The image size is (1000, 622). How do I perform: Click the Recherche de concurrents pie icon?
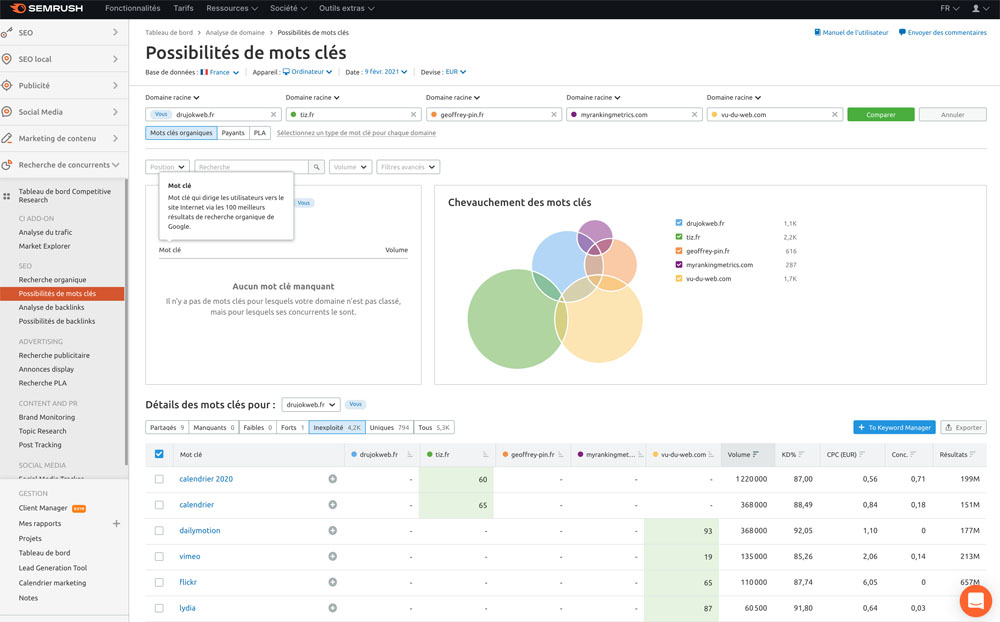click(x=6, y=165)
